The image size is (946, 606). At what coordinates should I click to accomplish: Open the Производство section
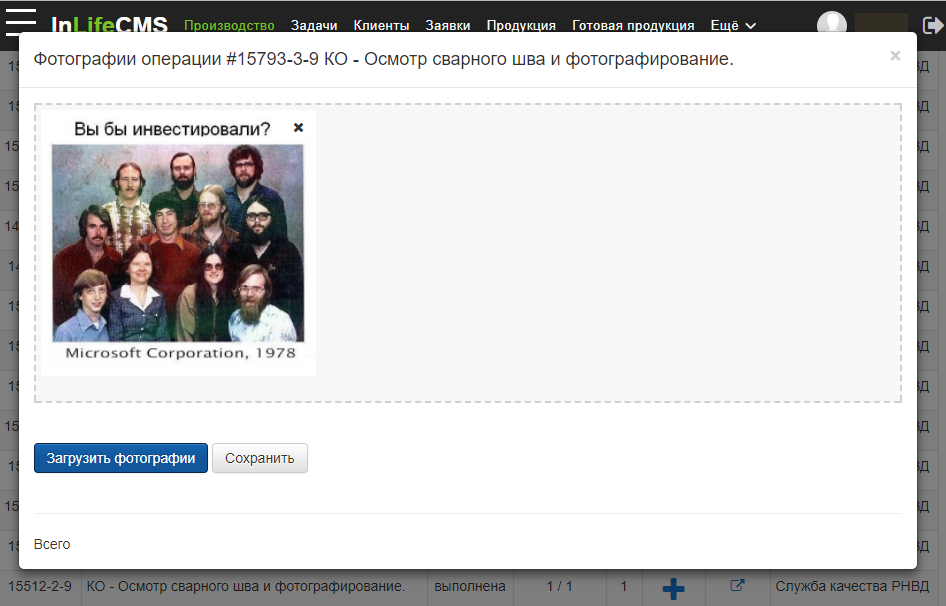[229, 26]
